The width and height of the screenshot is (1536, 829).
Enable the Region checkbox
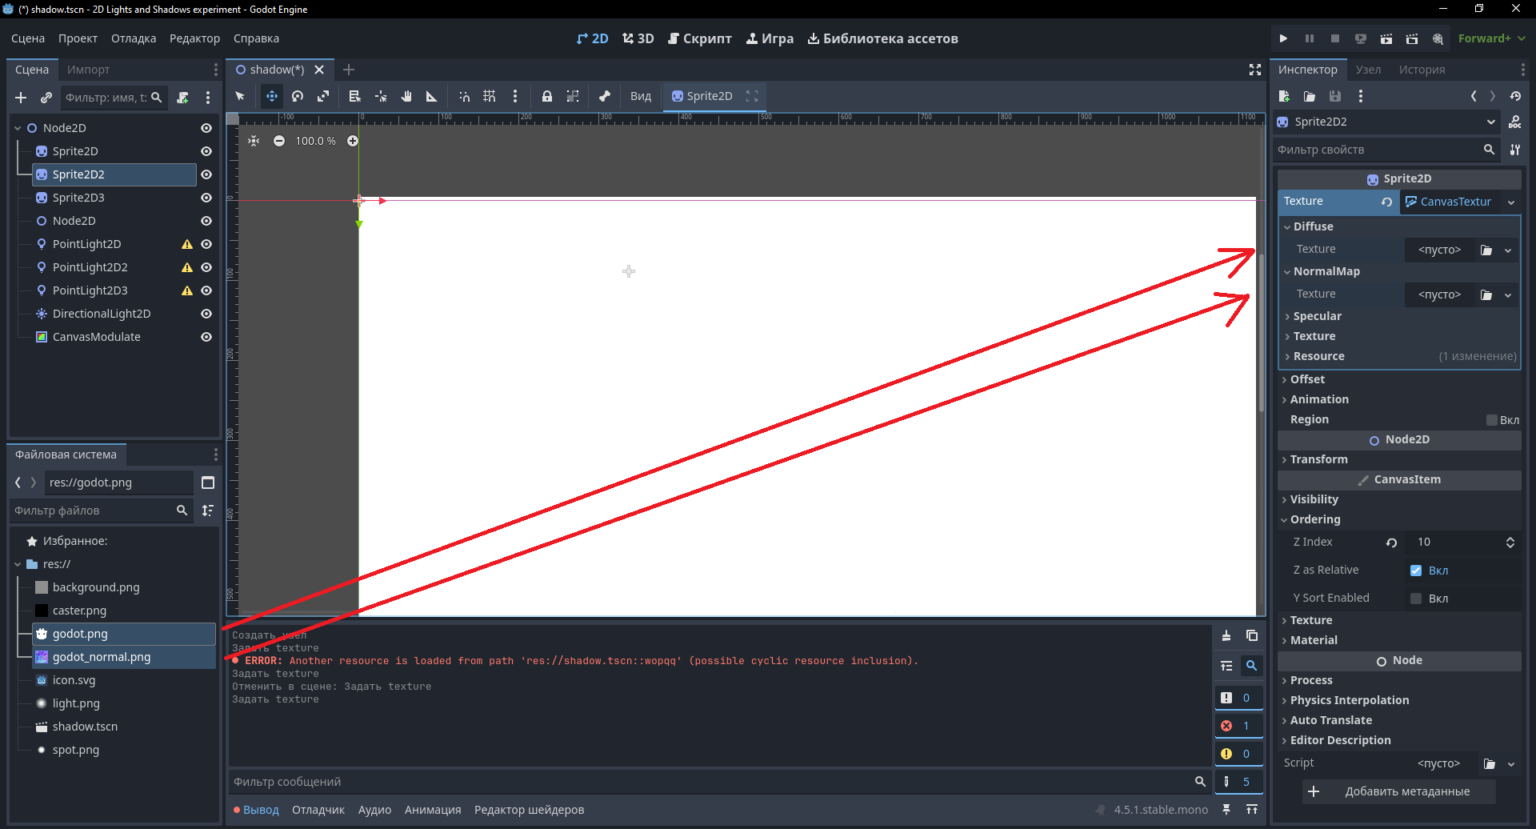[1491, 420]
